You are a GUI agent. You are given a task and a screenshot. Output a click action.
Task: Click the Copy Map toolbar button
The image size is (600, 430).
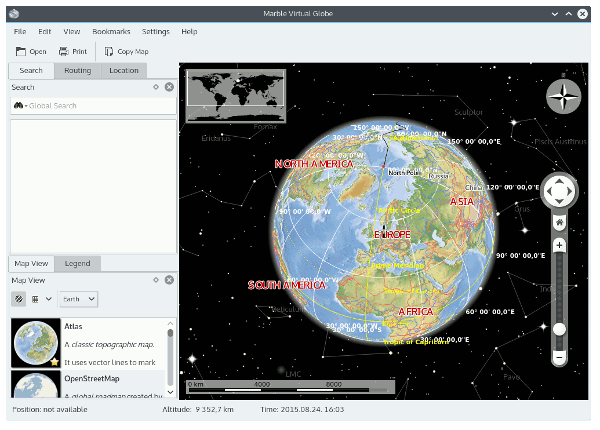click(x=127, y=51)
